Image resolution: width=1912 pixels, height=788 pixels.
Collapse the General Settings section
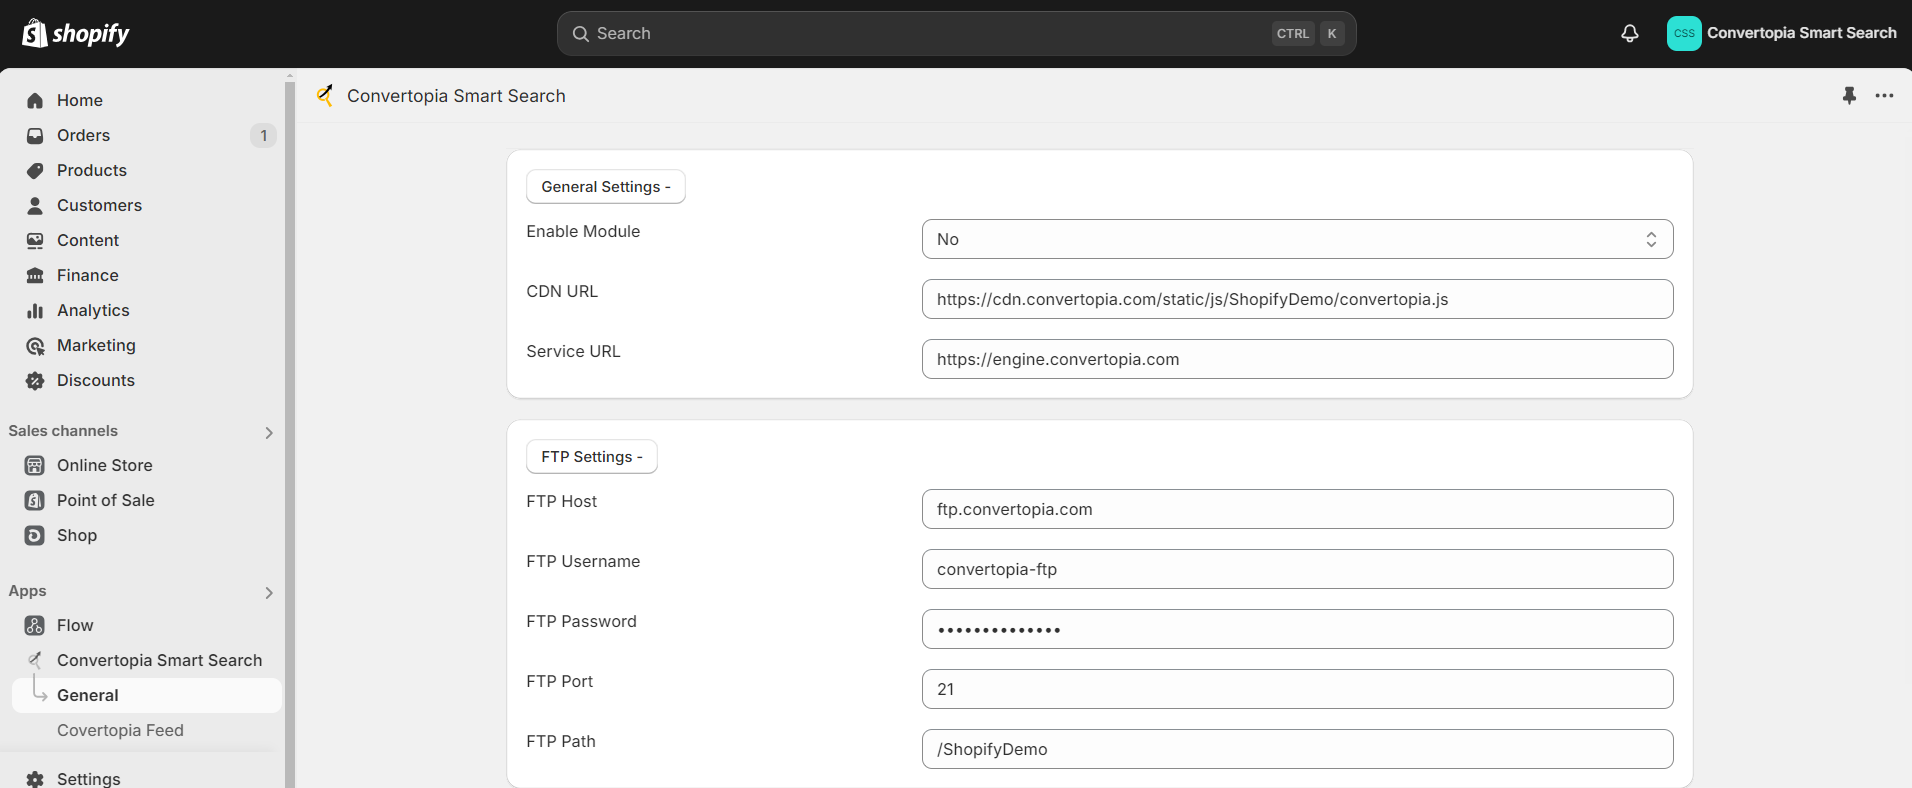tap(606, 187)
